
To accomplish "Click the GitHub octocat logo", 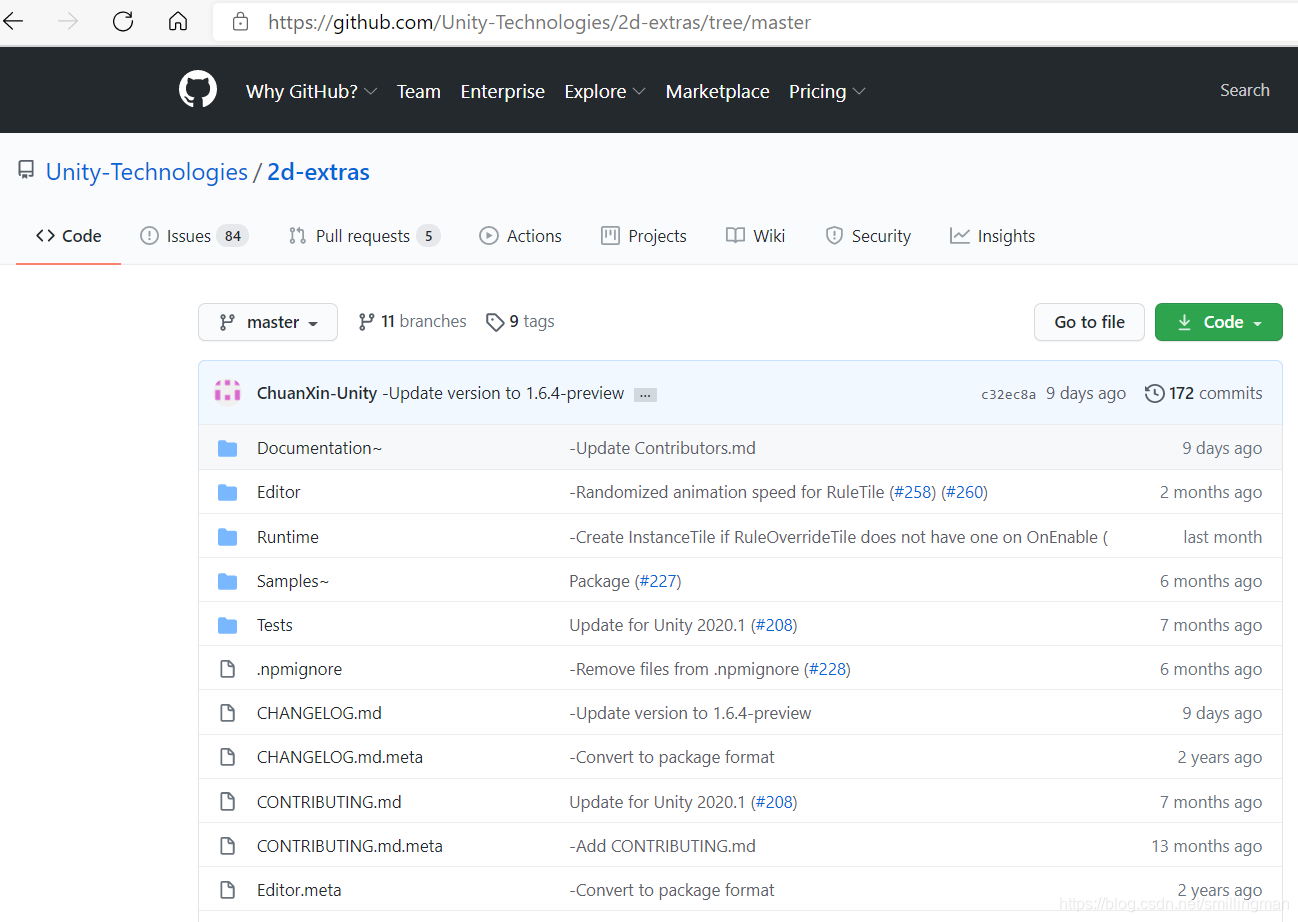I will pyautogui.click(x=198, y=90).
